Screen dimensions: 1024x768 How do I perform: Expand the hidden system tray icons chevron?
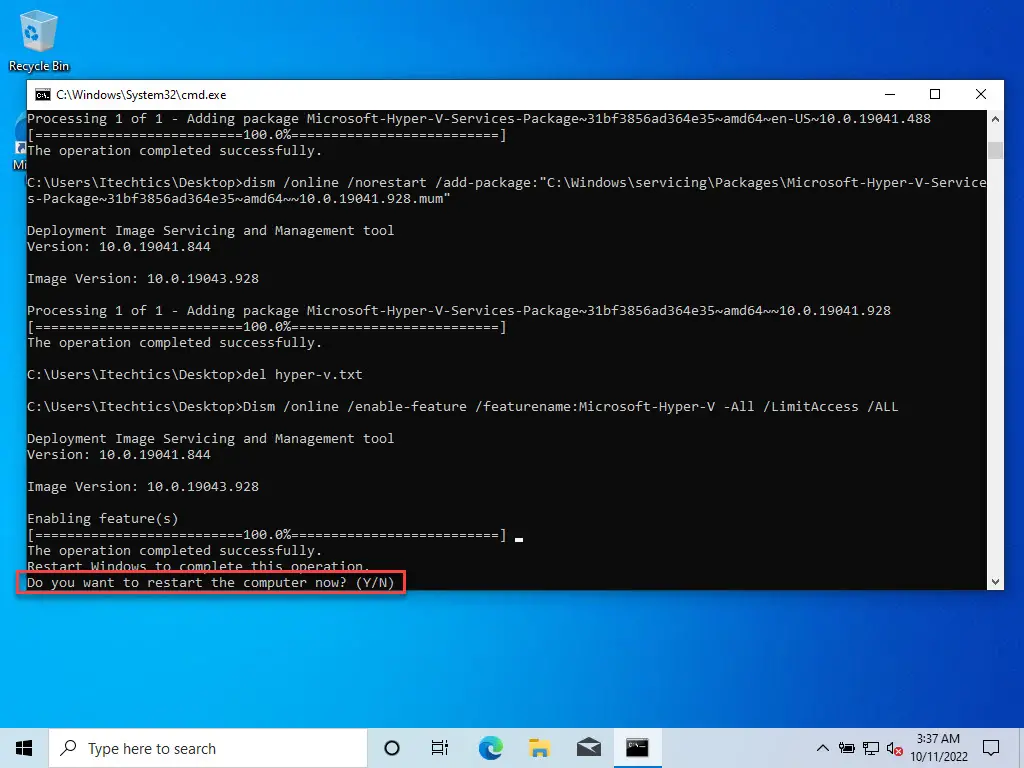(823, 748)
